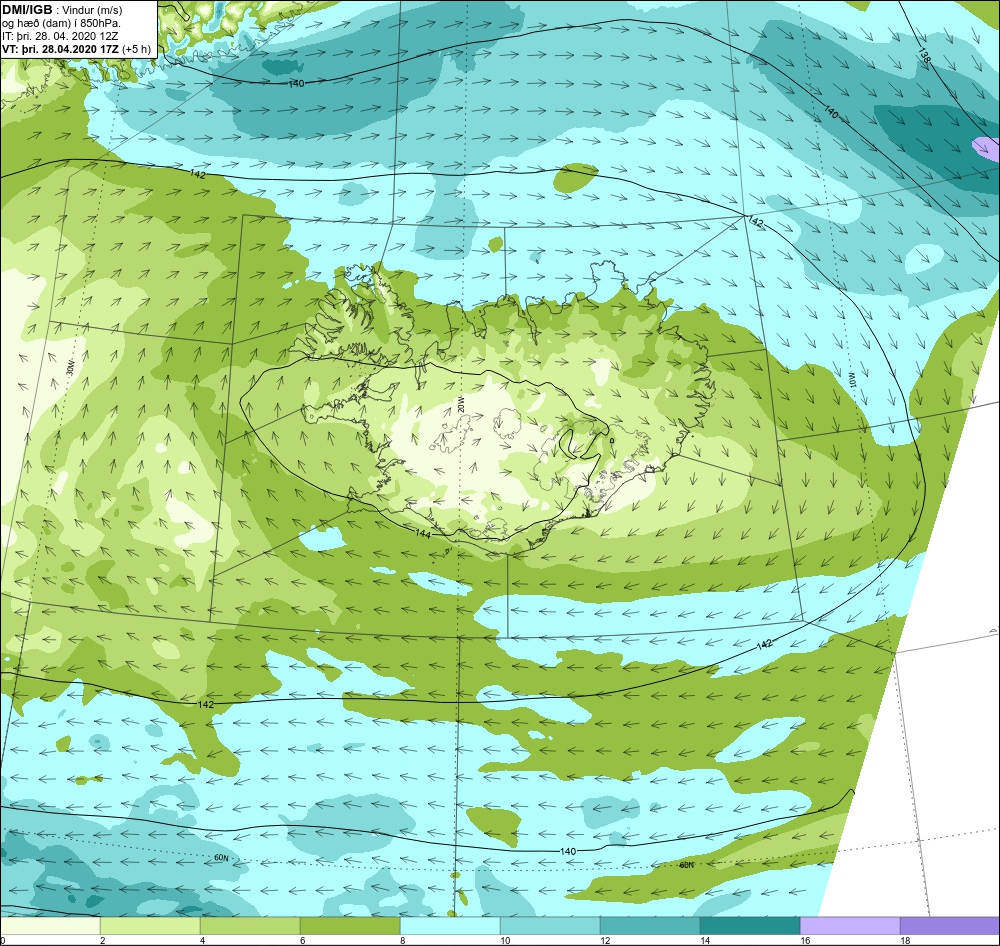This screenshot has width=1000, height=946.
Task: Click the 4–6 m/s green legend swatch
Action: coord(250,926)
